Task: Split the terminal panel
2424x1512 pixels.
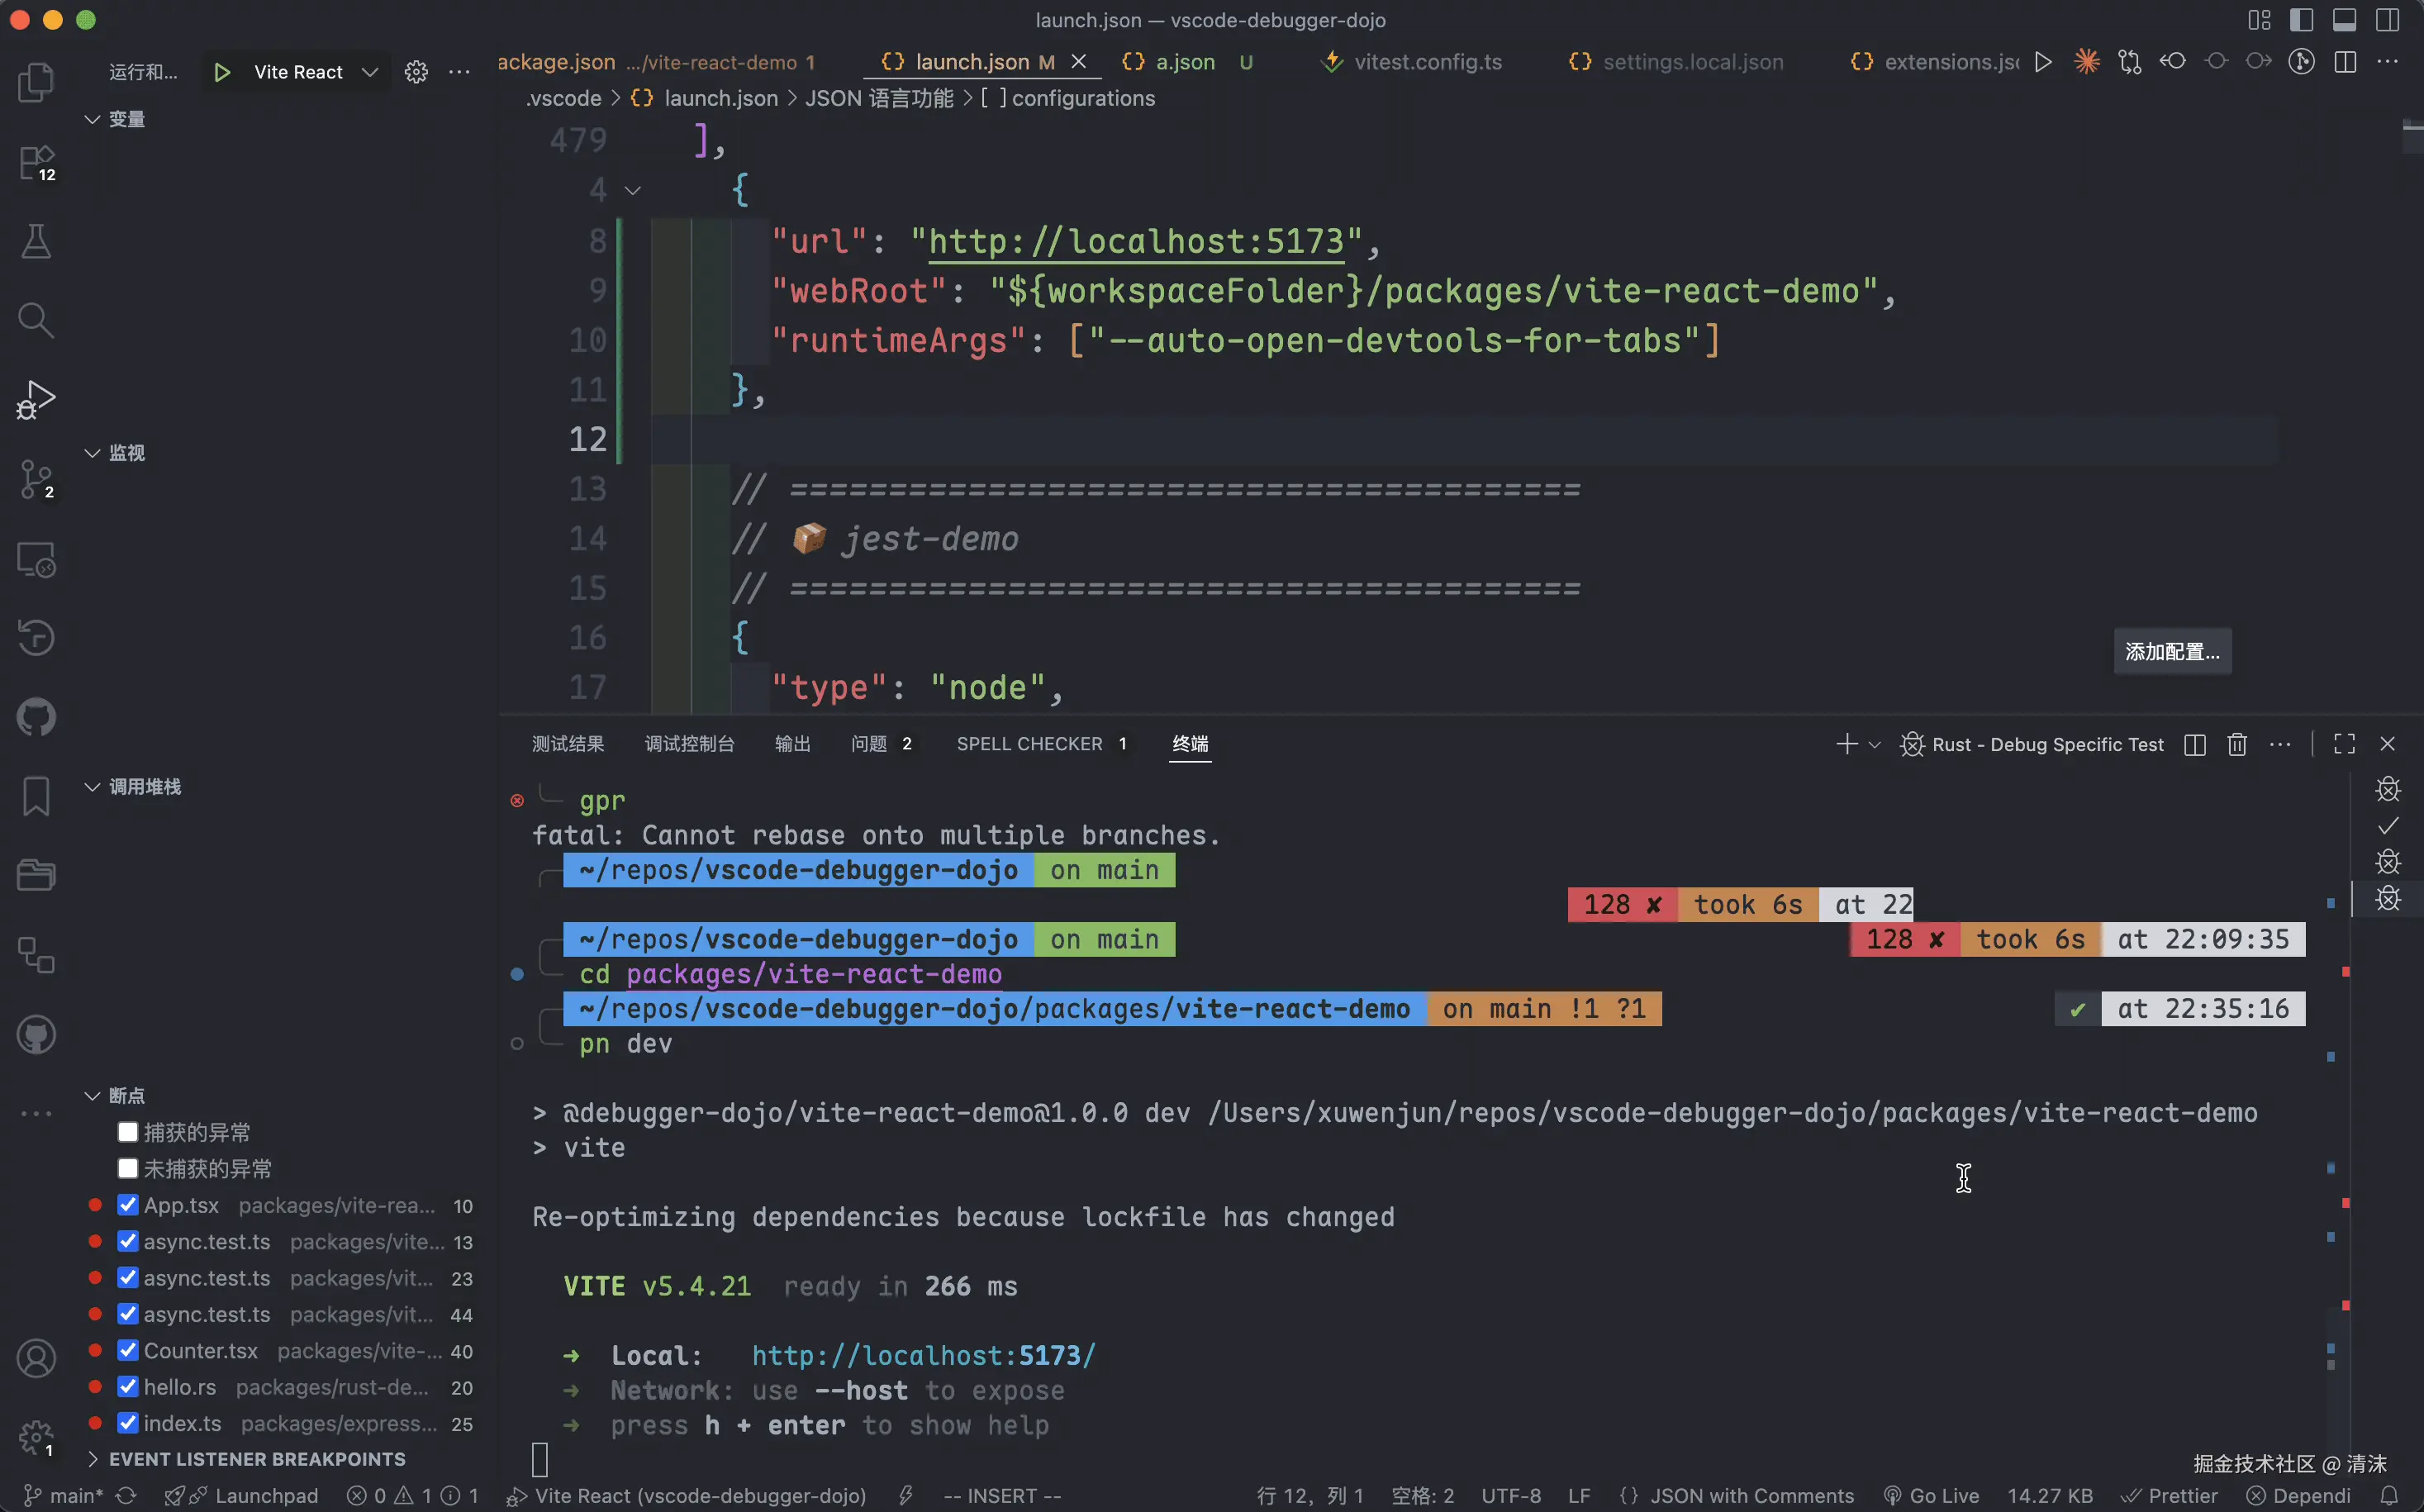Action: tap(2195, 744)
